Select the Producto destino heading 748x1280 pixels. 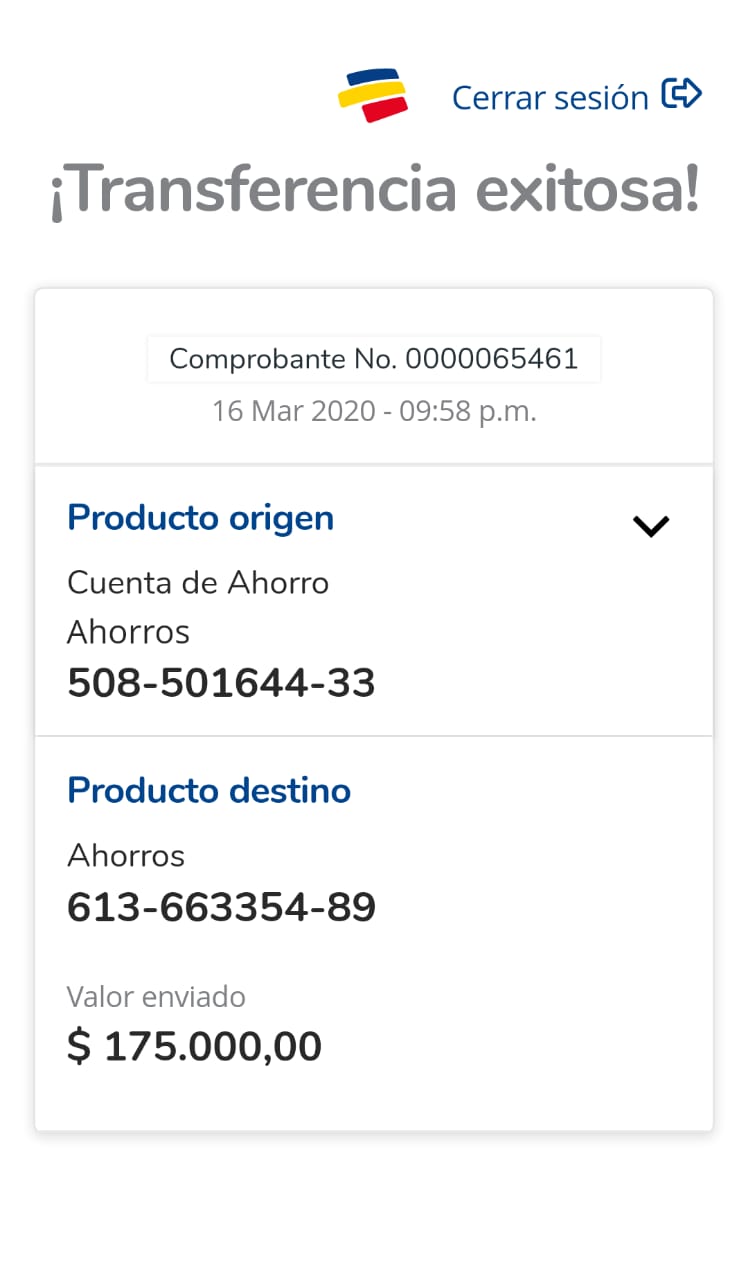coord(208,791)
